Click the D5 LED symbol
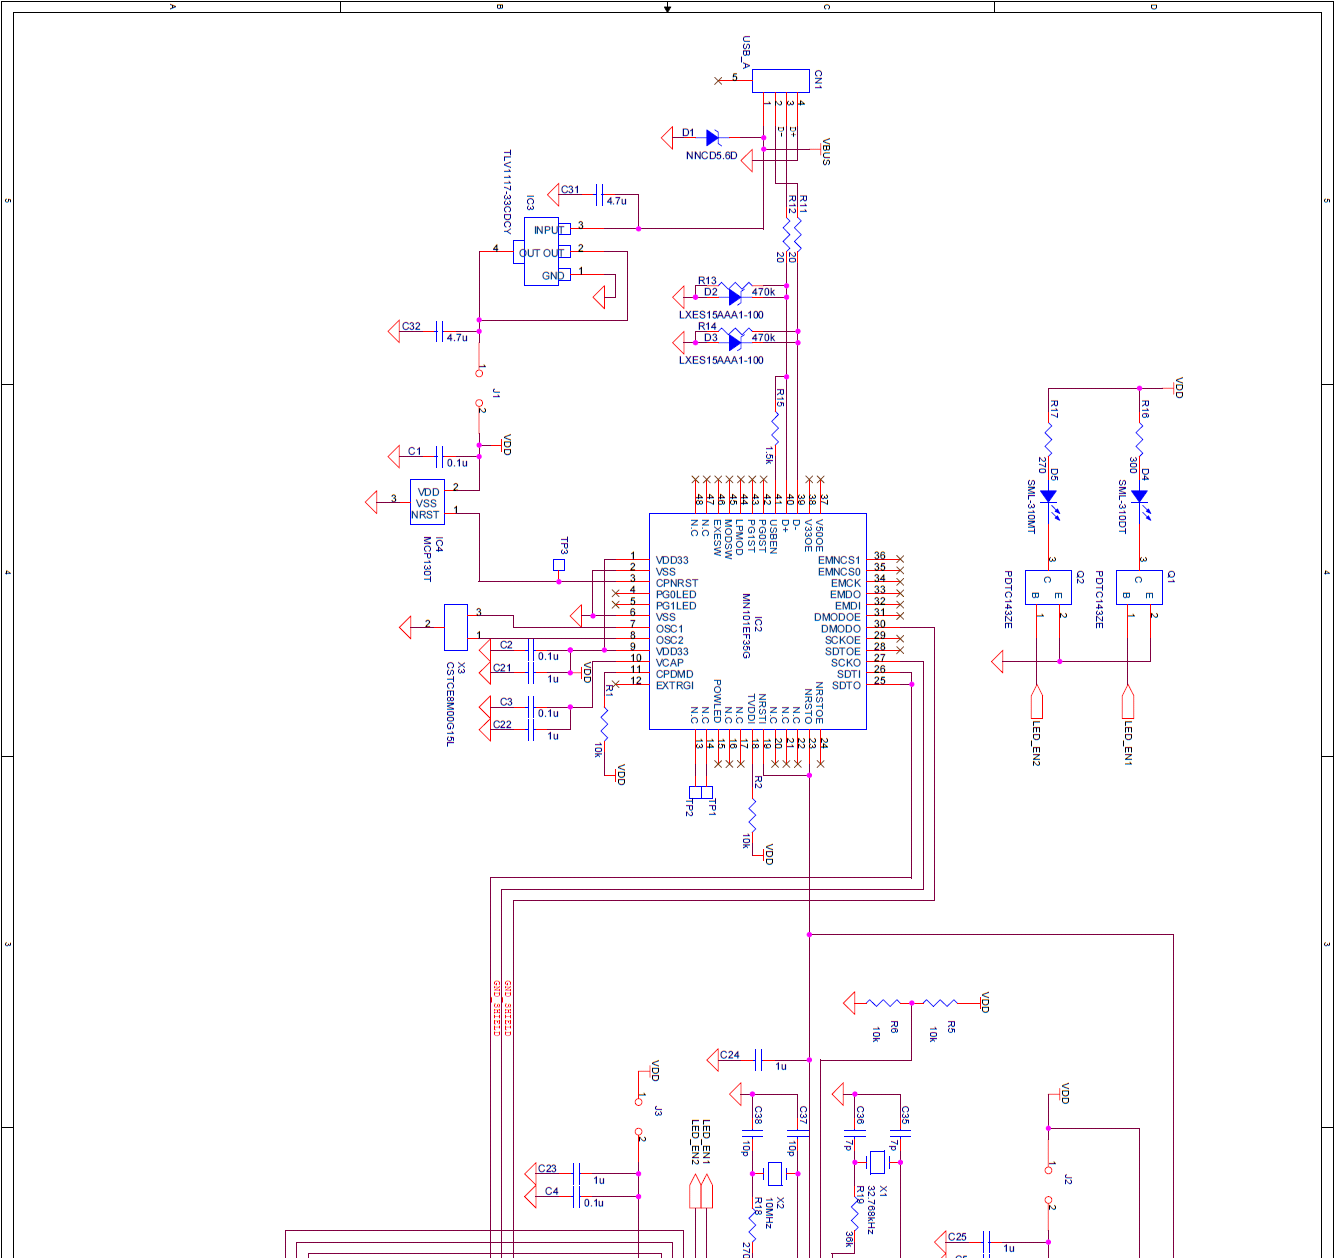The width and height of the screenshot is (1335, 1258). (1048, 496)
